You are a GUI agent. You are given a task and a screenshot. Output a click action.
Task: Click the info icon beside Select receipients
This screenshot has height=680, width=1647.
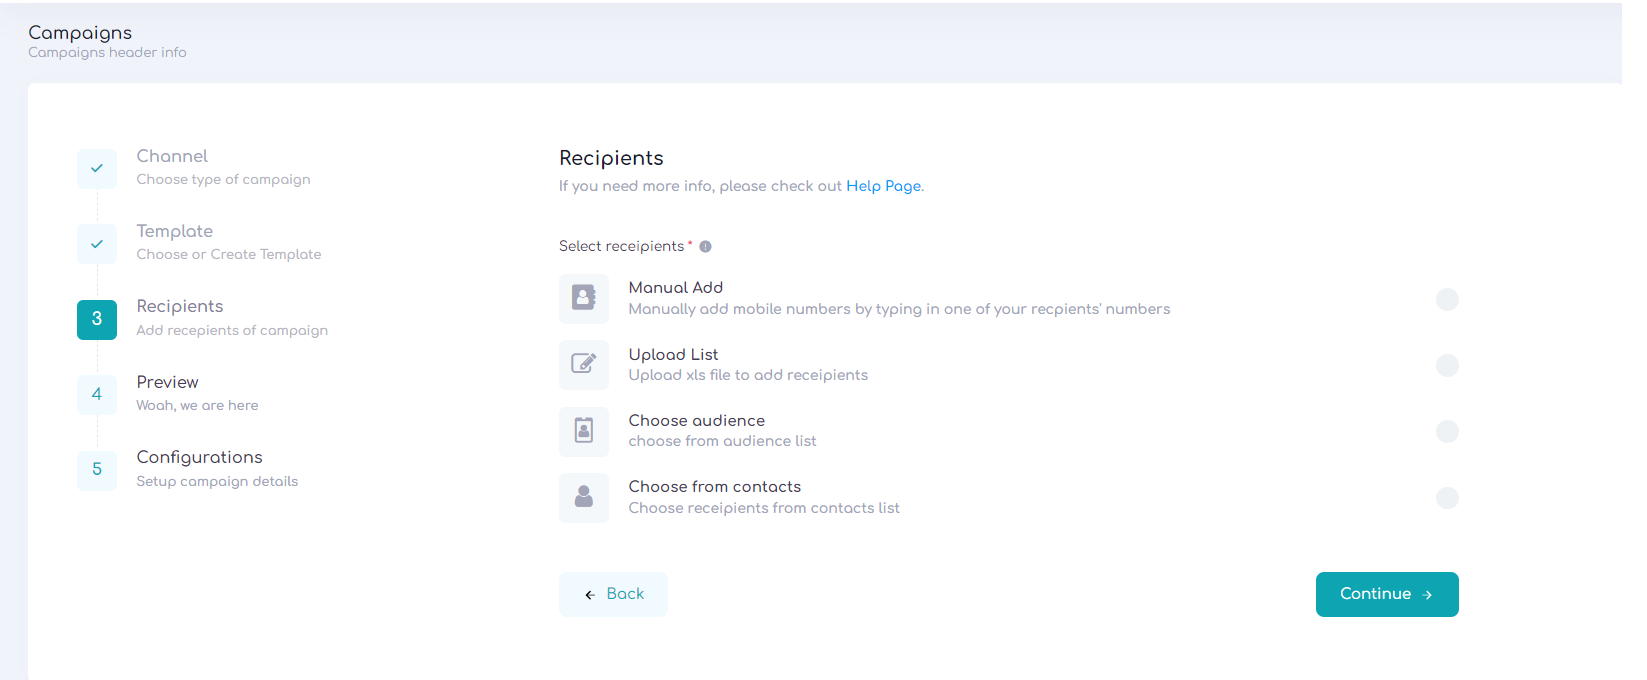[x=705, y=247]
